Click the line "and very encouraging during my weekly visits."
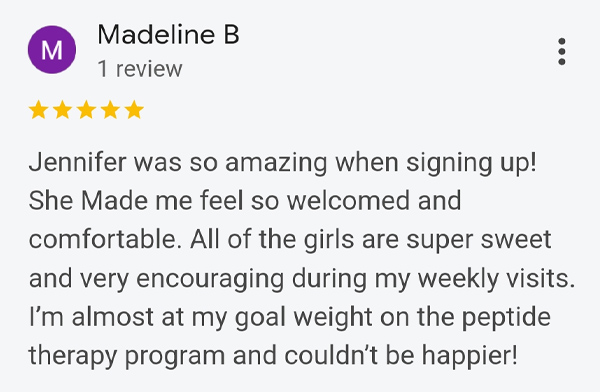The width and height of the screenshot is (600, 392). (x=302, y=279)
